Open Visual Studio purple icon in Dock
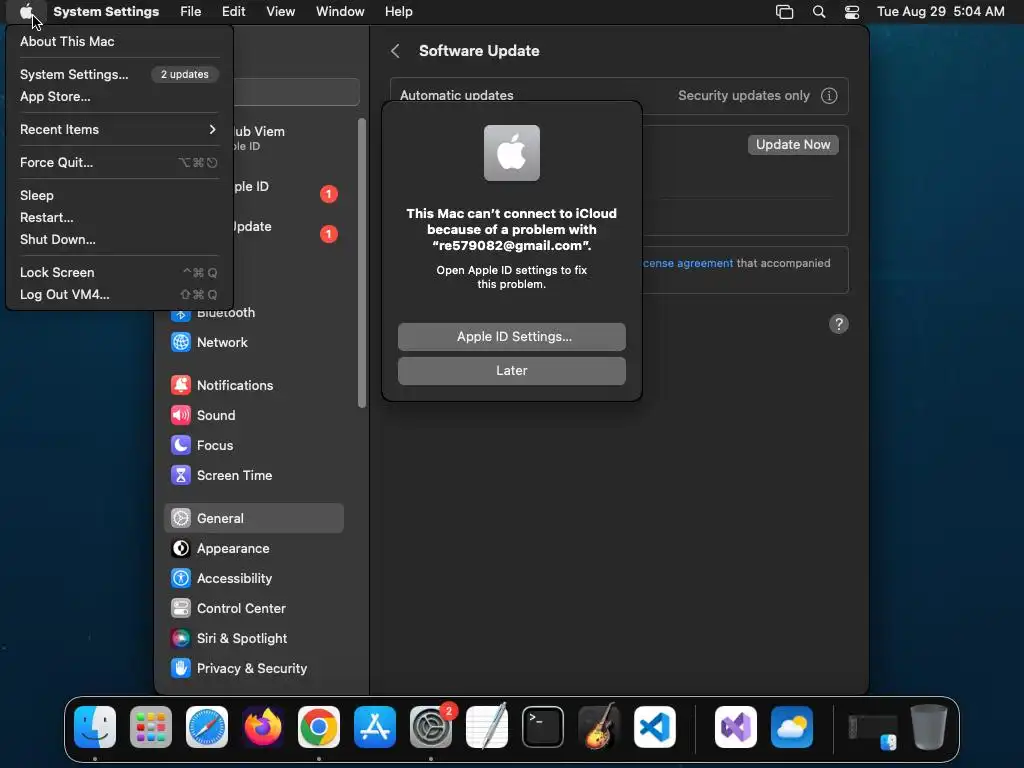The image size is (1024, 768). pyautogui.click(x=736, y=727)
